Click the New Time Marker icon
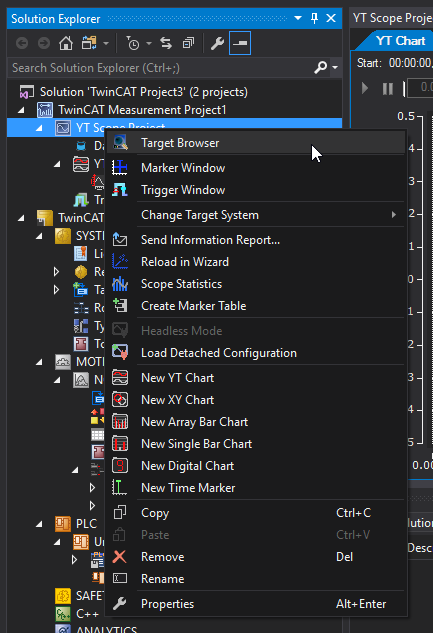 [119, 487]
